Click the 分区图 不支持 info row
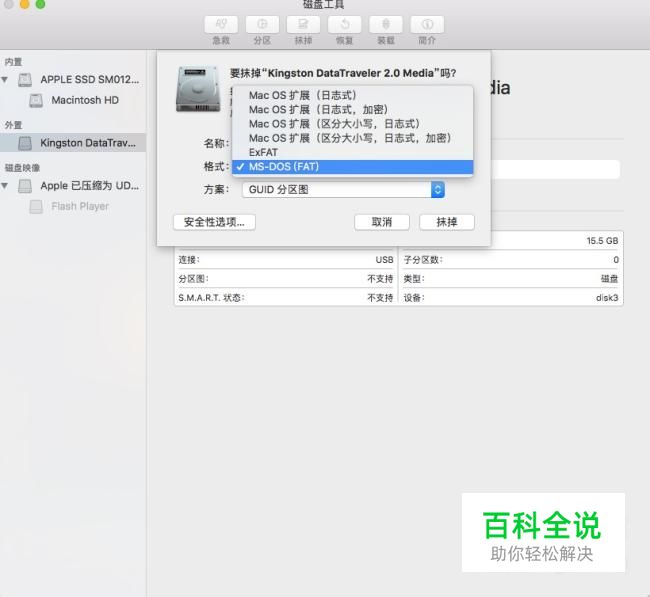 tap(286, 279)
